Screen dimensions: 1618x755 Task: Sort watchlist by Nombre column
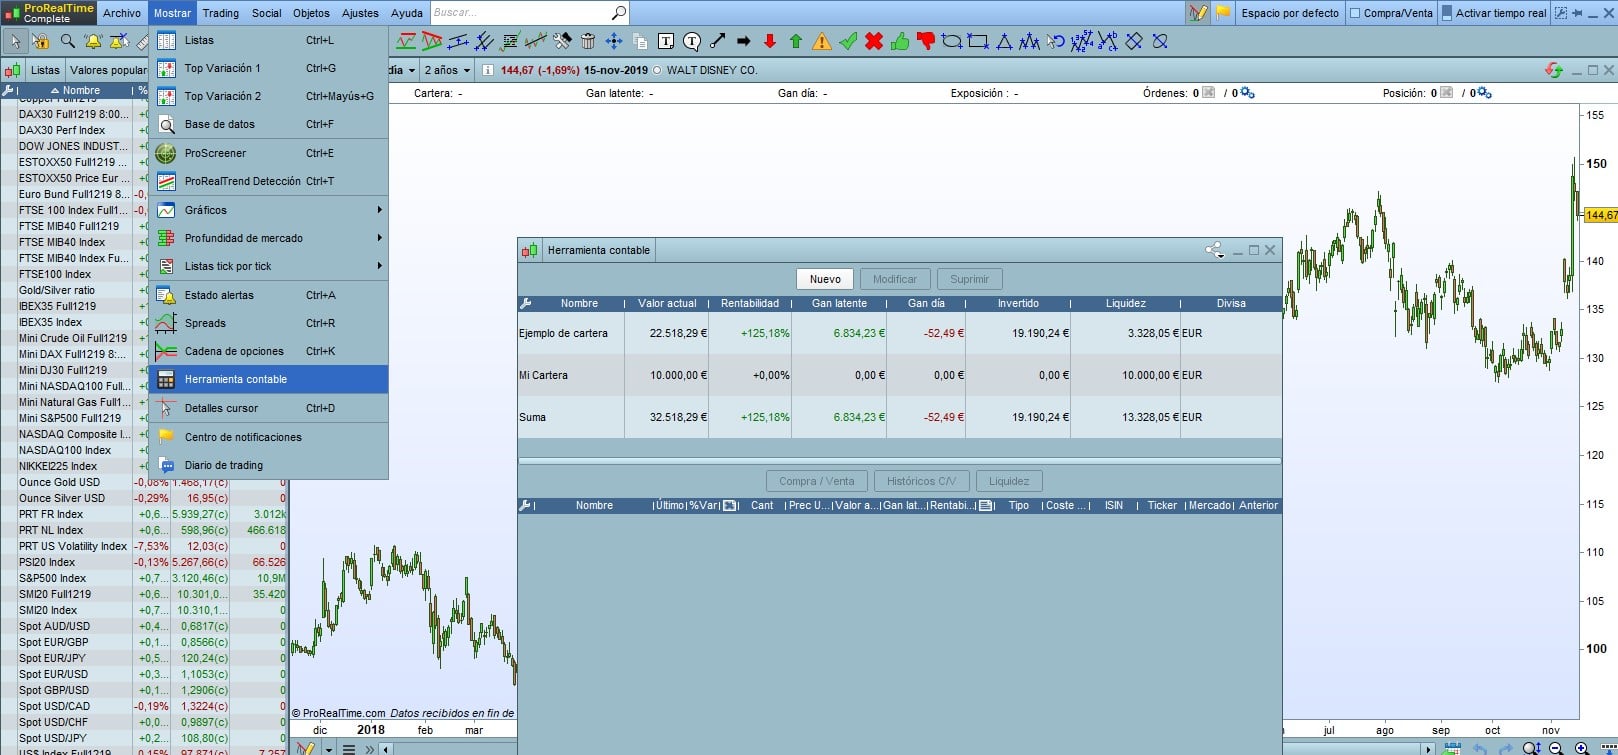[x=75, y=90]
